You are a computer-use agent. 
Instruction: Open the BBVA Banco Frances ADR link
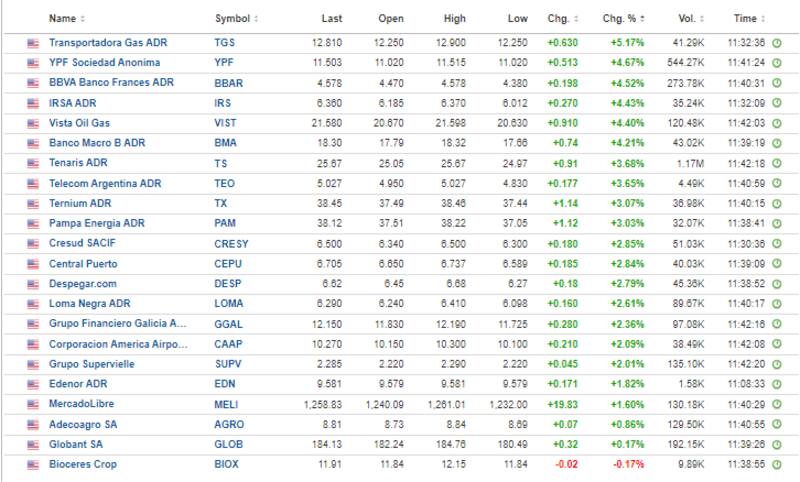[111, 83]
